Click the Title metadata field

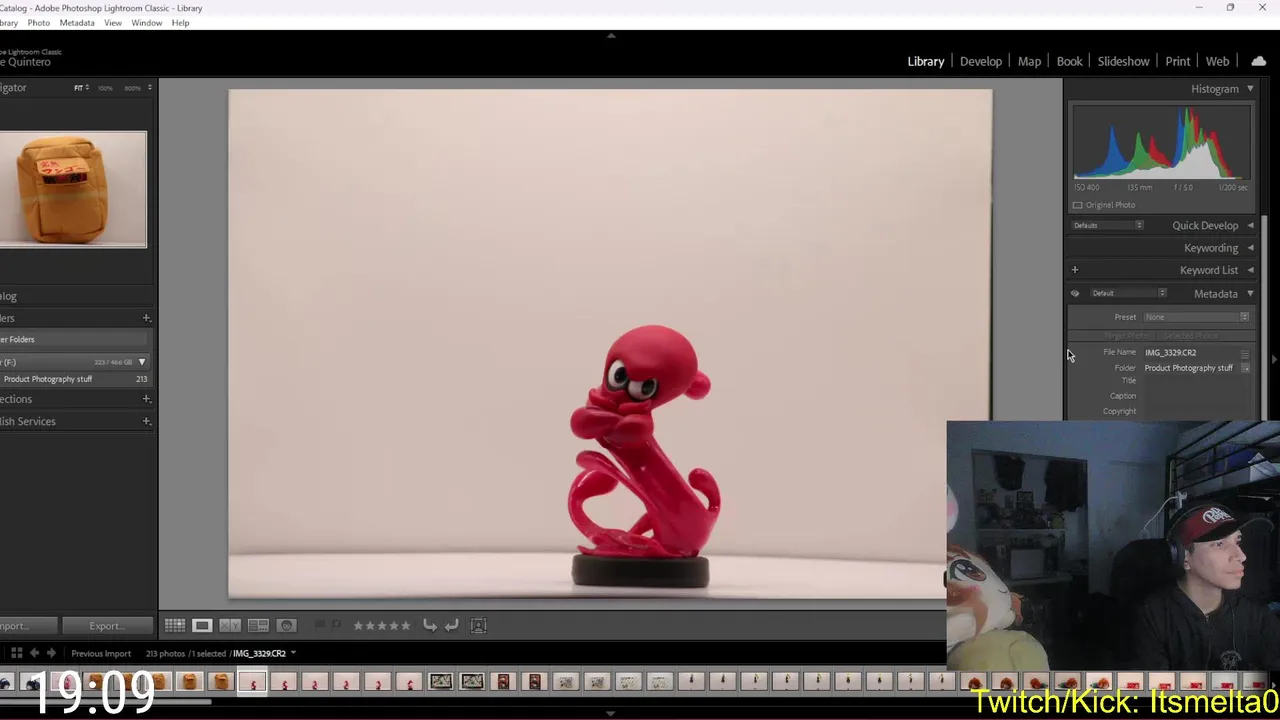[1197, 381]
